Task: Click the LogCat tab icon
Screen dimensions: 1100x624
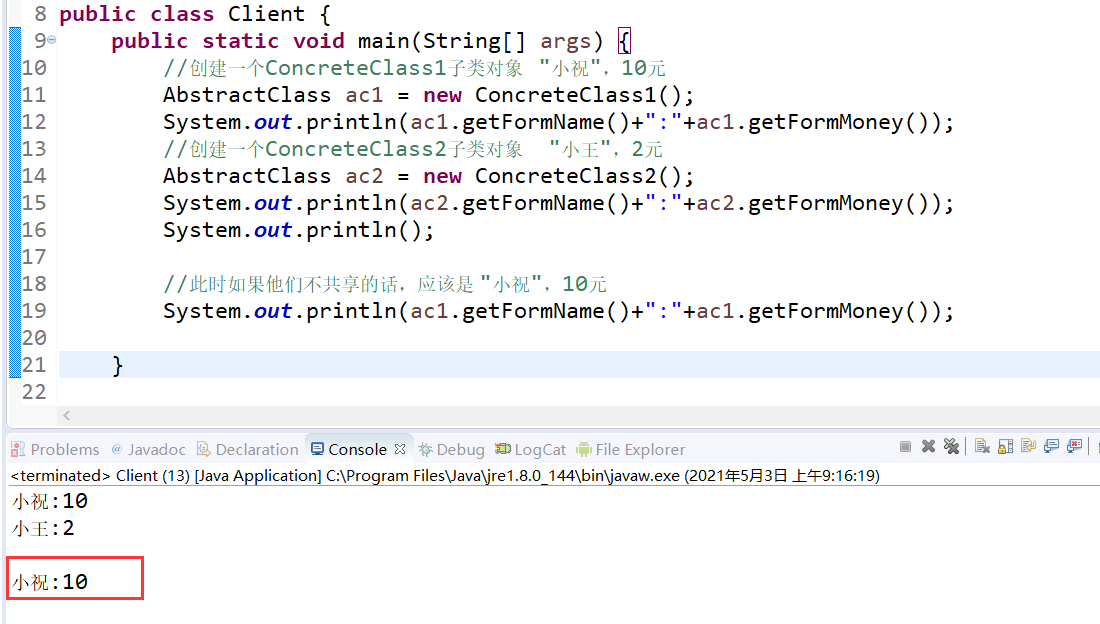Action: (x=502, y=449)
